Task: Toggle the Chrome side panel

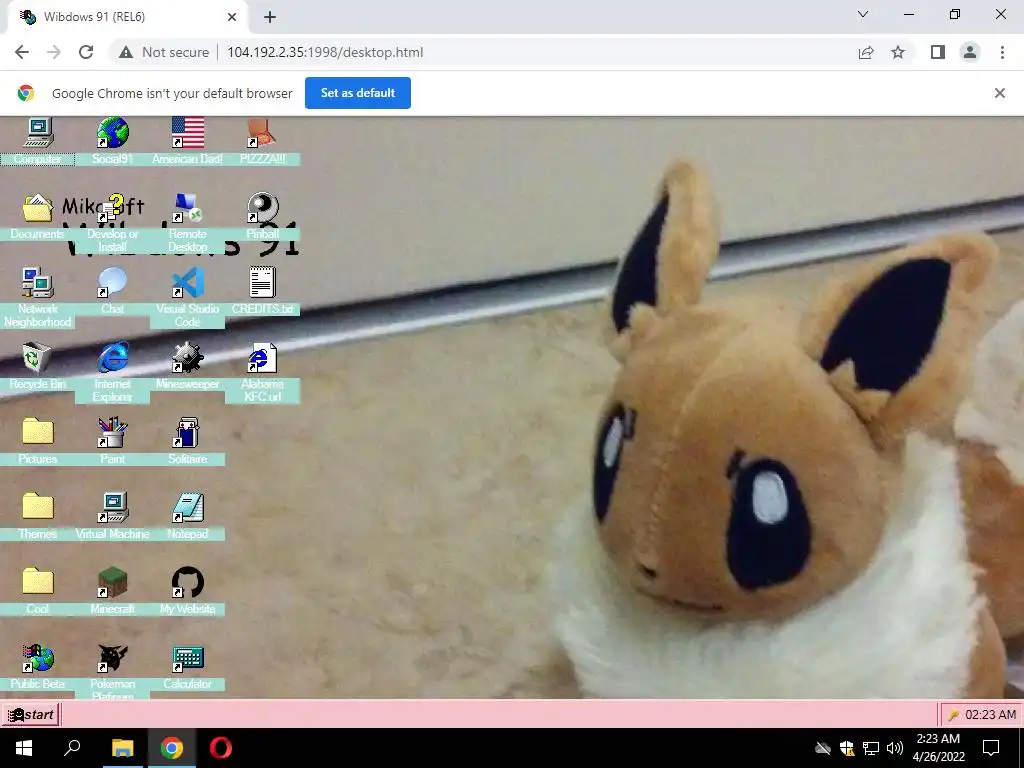Action: click(938, 52)
